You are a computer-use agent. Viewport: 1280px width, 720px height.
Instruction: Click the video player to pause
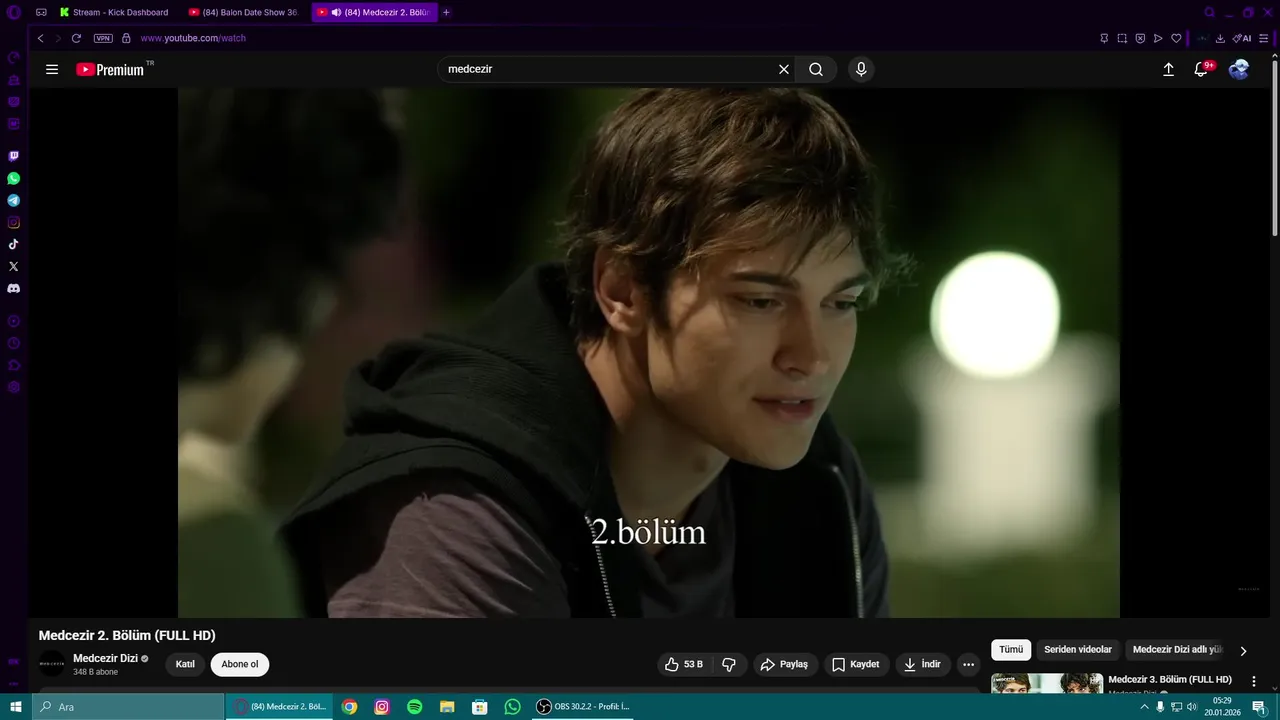[x=649, y=352]
